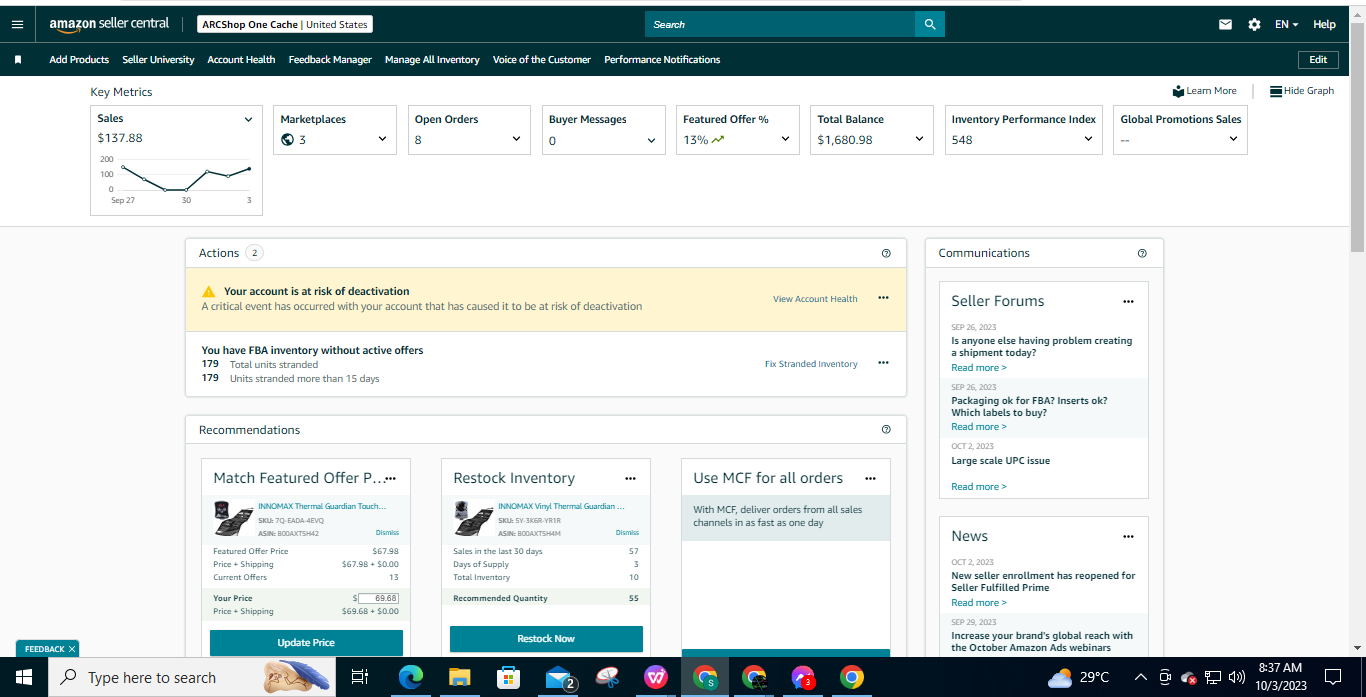Open the Communications help question icon
Viewport: 1366px width, 697px height.
(1142, 253)
